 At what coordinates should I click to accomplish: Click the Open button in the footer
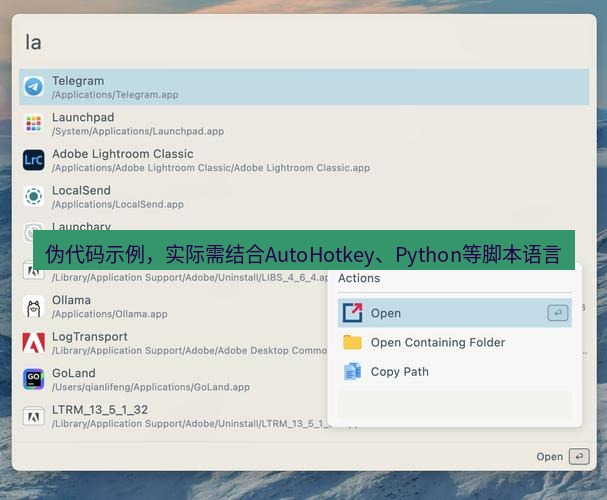coord(563,456)
